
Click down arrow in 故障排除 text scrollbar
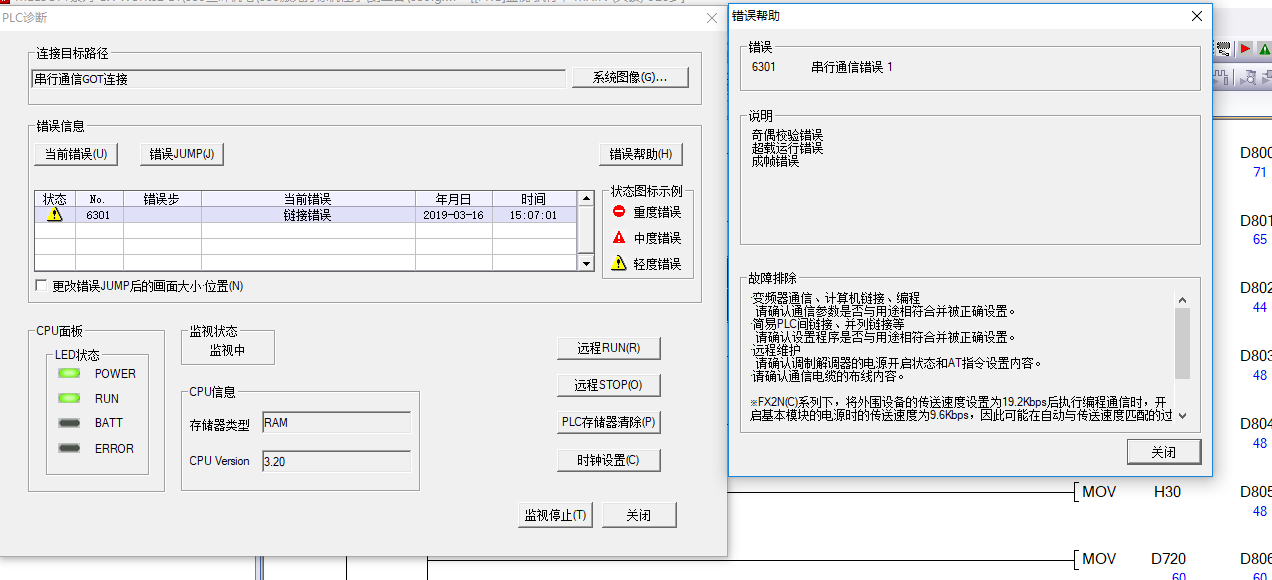[x=1182, y=415]
